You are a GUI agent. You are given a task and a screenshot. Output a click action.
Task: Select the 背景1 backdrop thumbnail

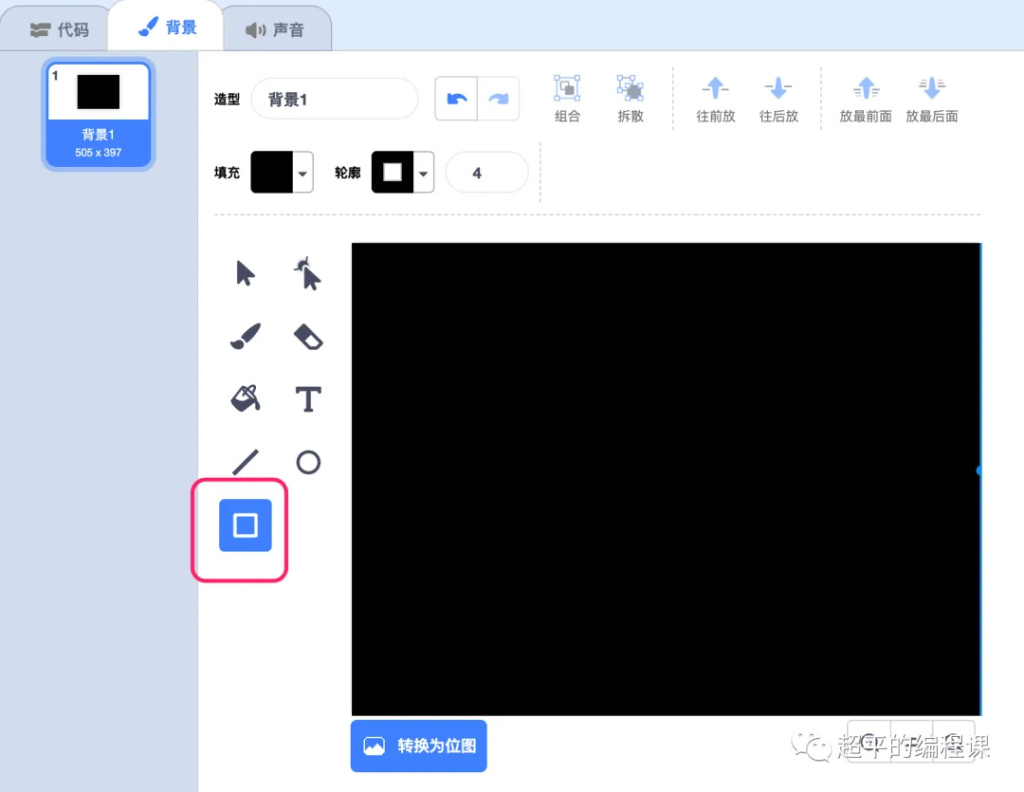coord(98,114)
